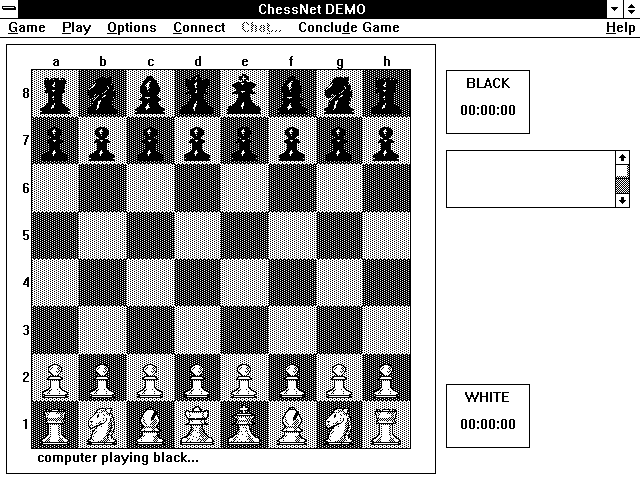Open the Options menu
The height and width of the screenshot is (480, 640).
132,28
